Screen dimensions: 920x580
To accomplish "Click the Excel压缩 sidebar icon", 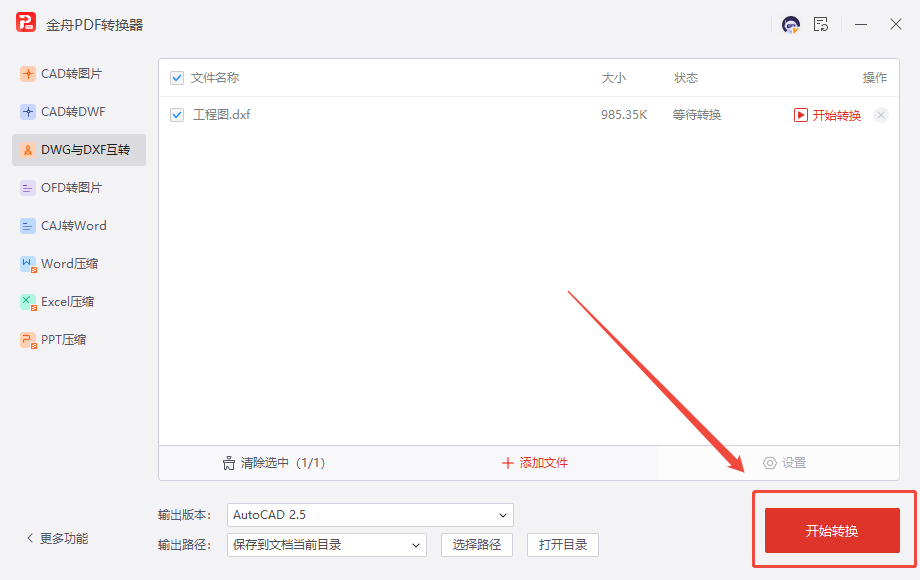I will click(28, 303).
